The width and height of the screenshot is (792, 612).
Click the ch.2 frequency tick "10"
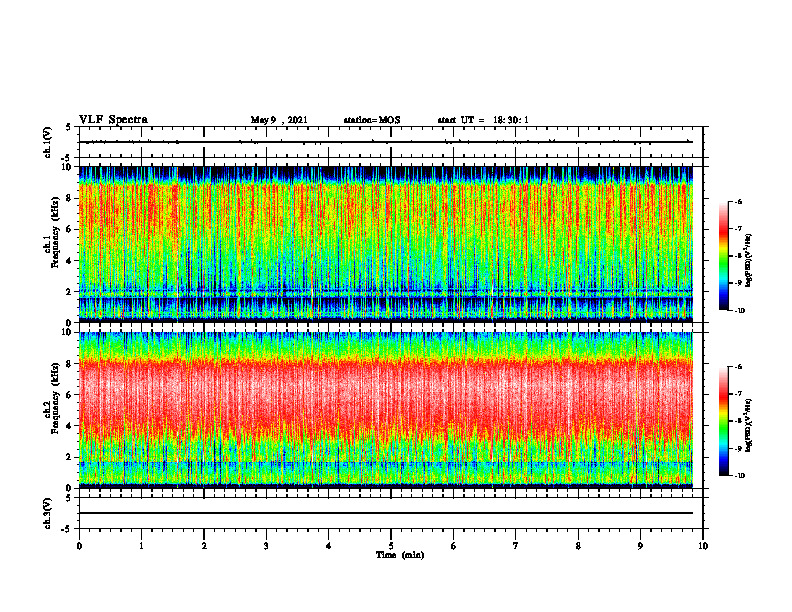pyautogui.click(x=66, y=332)
